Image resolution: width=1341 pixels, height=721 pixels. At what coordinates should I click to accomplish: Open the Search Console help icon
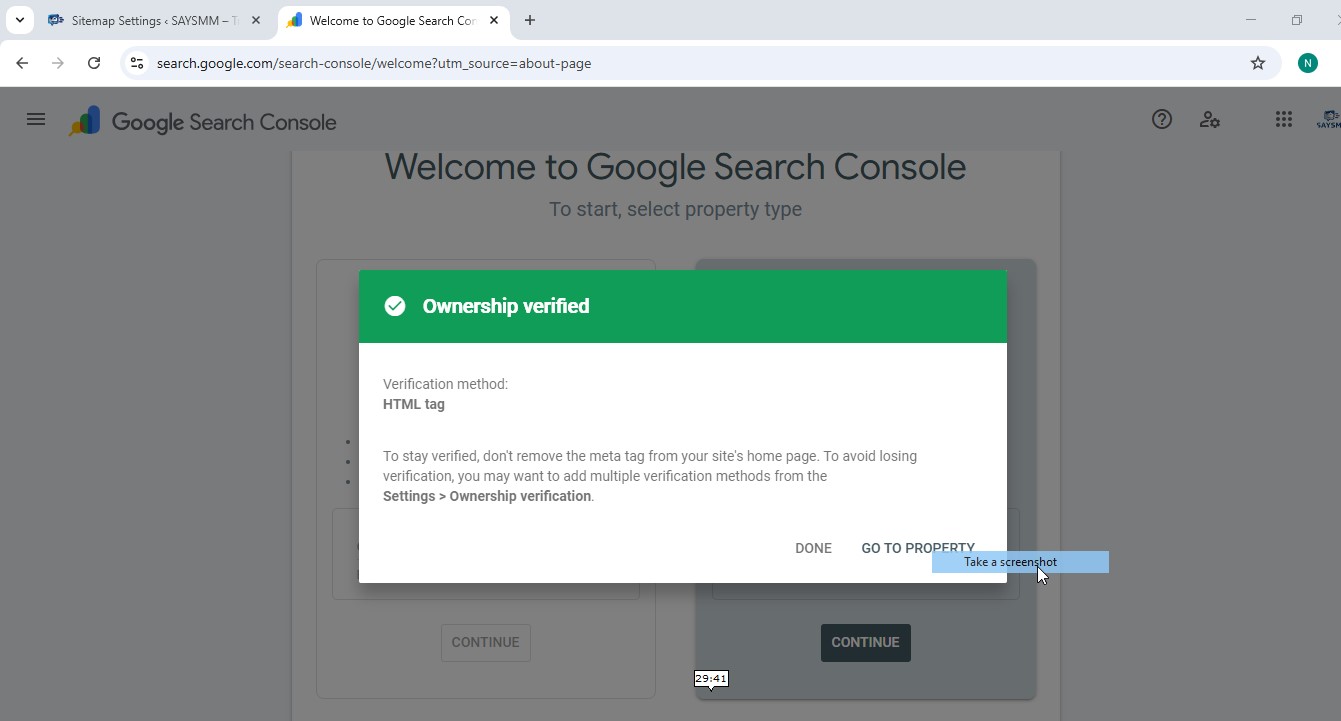pos(1162,119)
